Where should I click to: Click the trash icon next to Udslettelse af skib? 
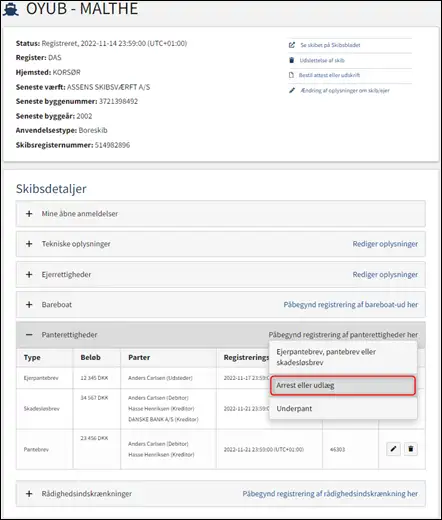[x=292, y=60]
